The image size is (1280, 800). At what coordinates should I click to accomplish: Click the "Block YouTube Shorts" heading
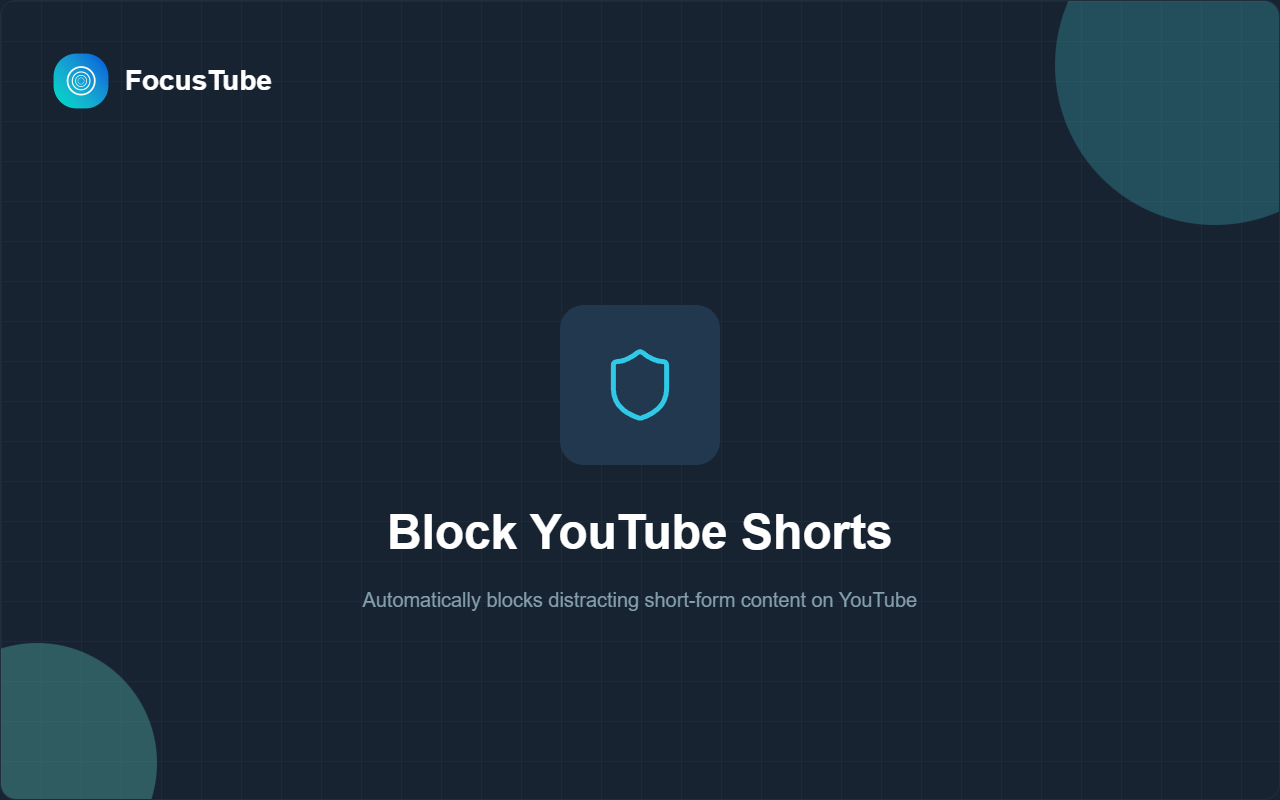tap(640, 532)
